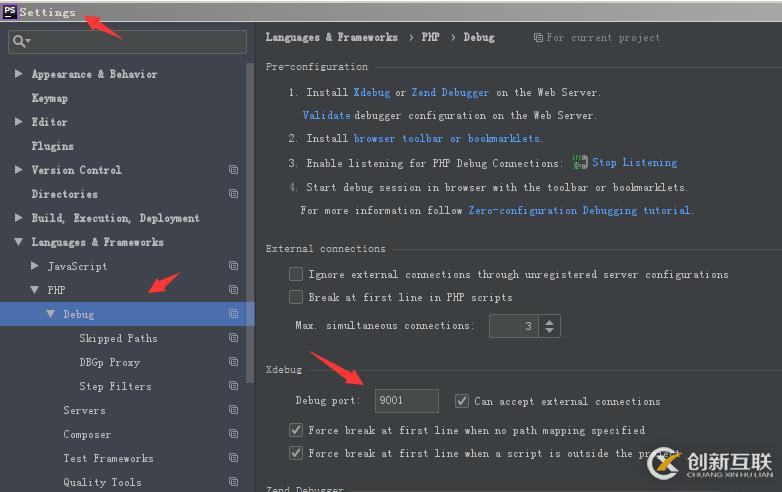782x492 pixels.
Task: Collapse the Languages & Frameworks node
Action: pos(19,242)
